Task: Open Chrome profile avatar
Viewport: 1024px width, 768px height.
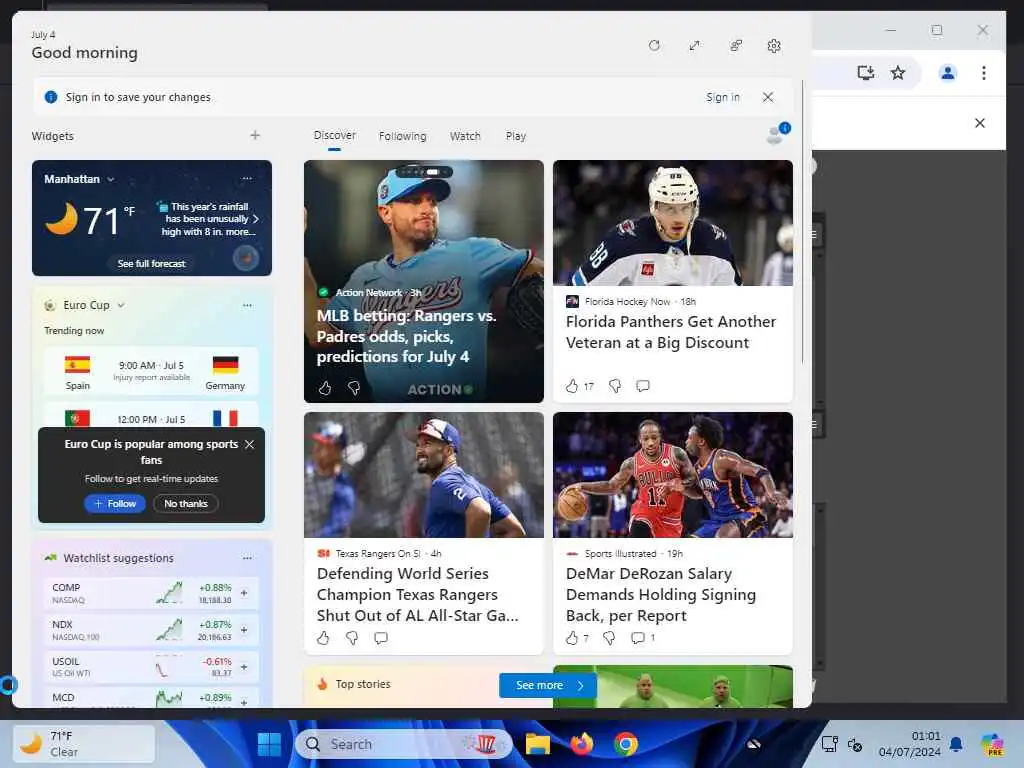Action: [948, 72]
